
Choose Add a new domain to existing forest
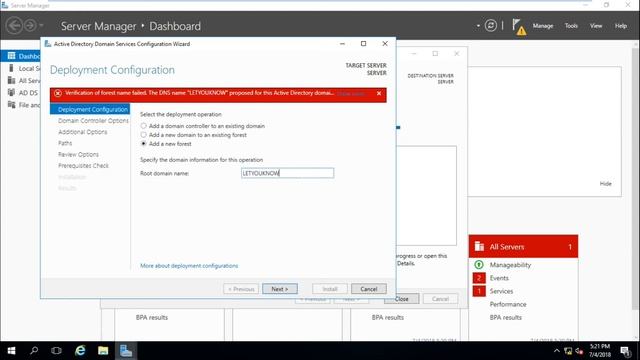tap(143, 135)
